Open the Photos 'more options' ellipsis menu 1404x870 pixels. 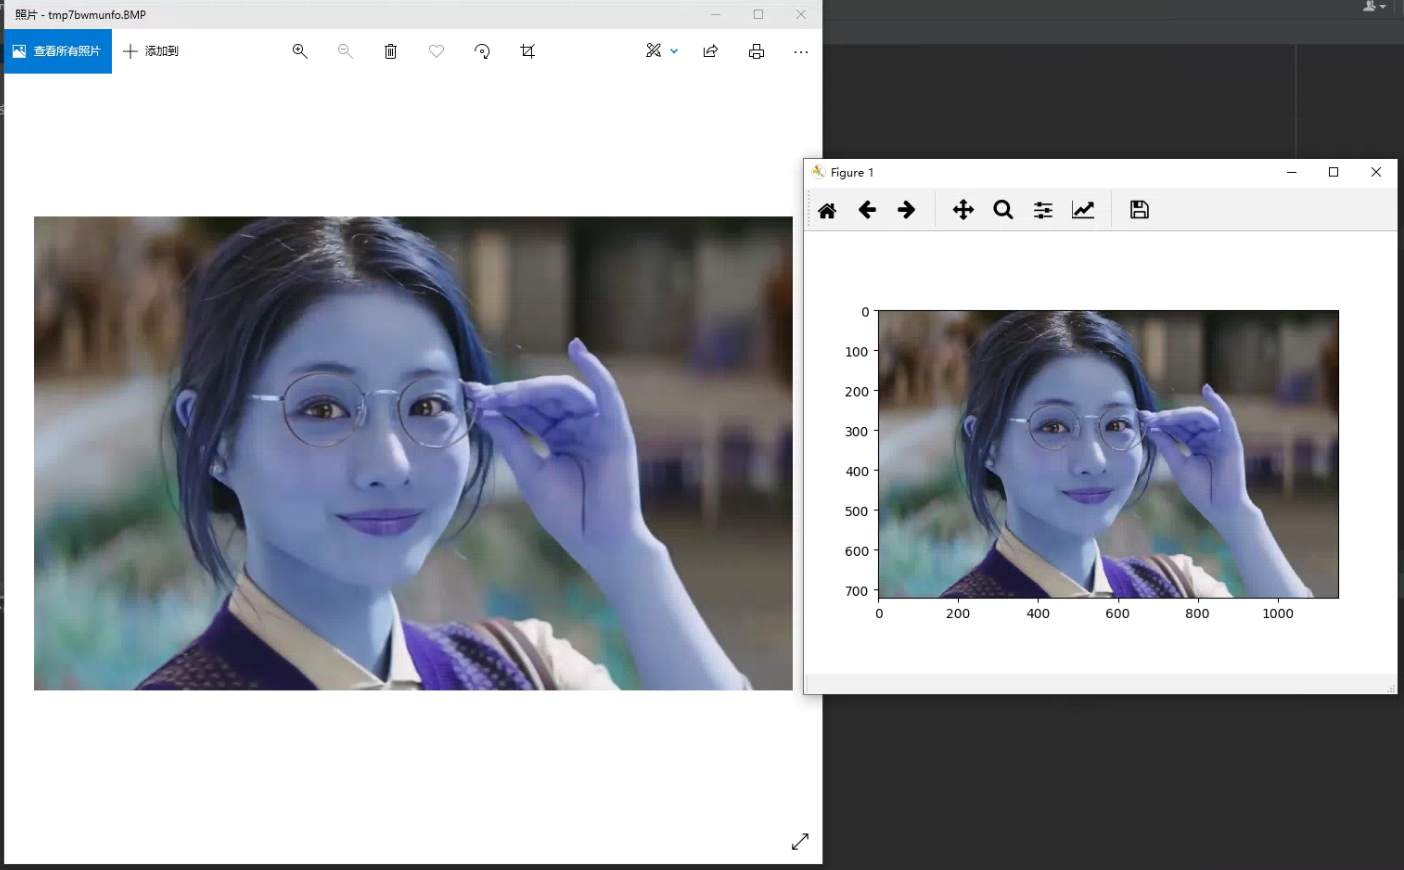point(801,51)
